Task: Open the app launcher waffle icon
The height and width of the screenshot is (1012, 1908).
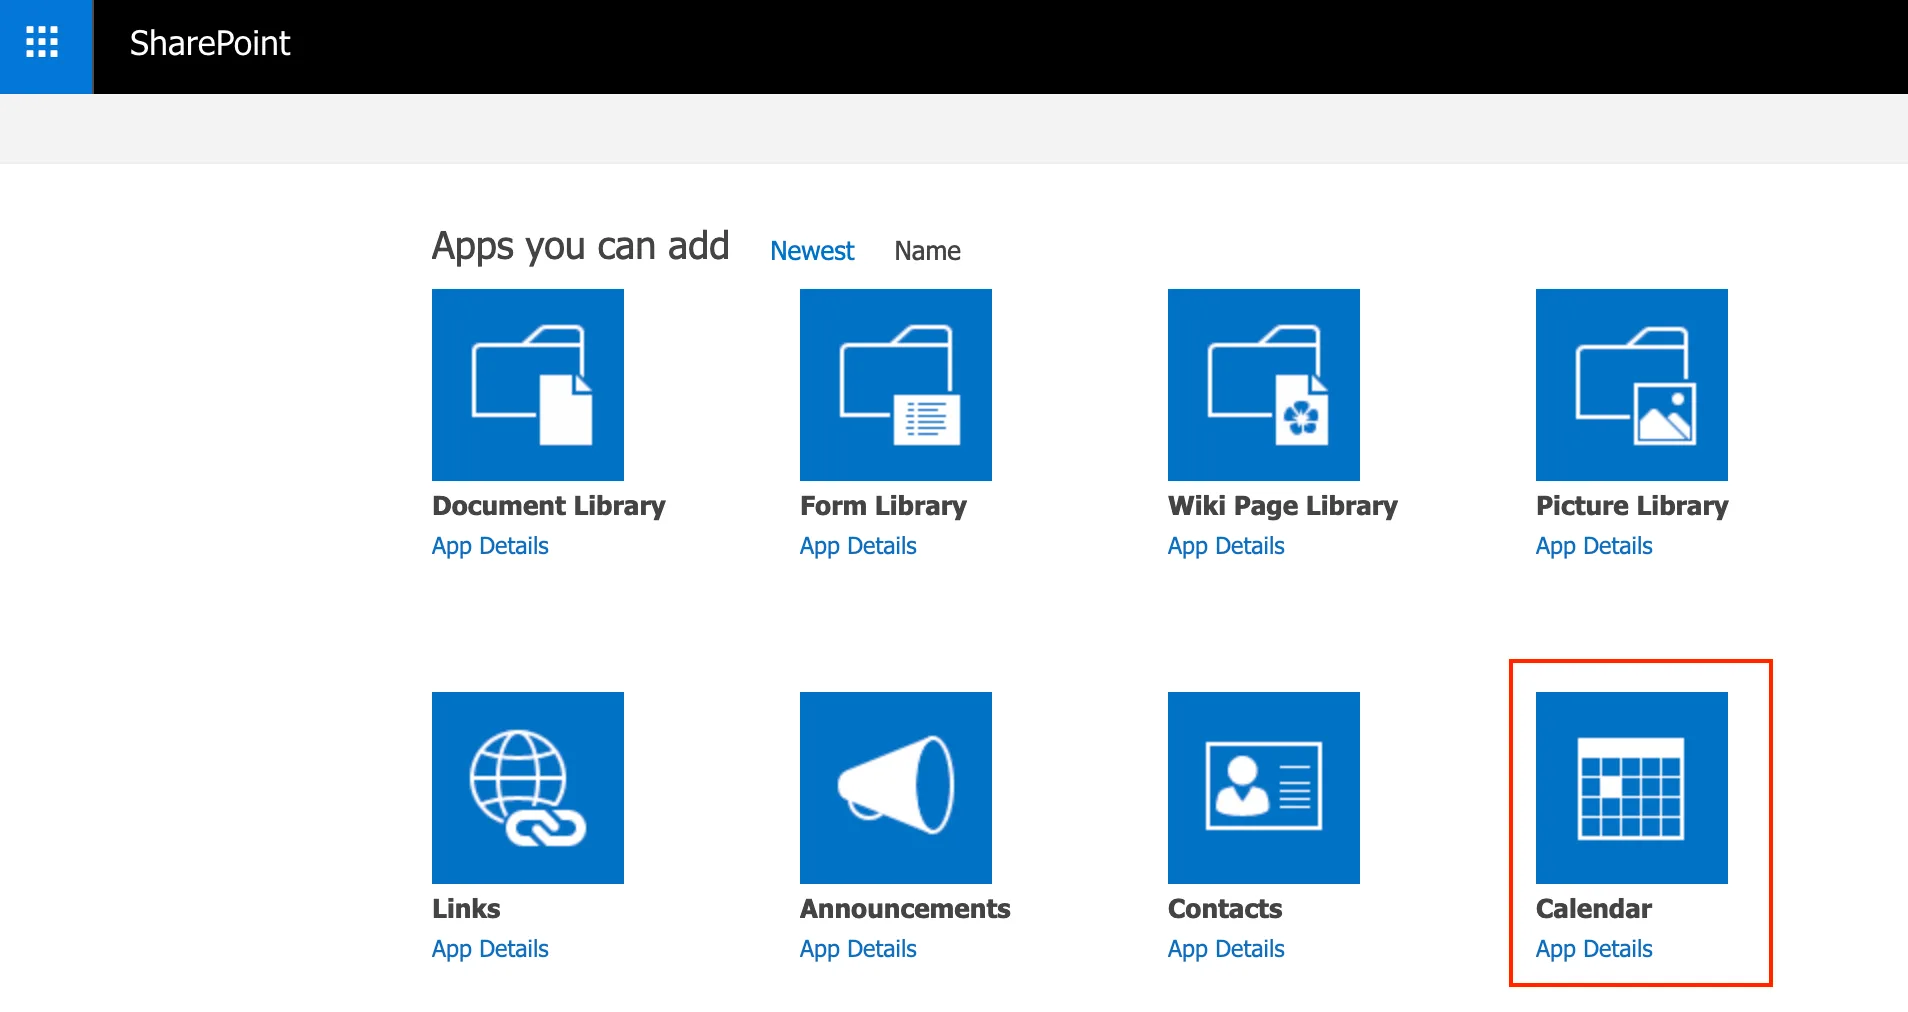Action: tap(42, 43)
